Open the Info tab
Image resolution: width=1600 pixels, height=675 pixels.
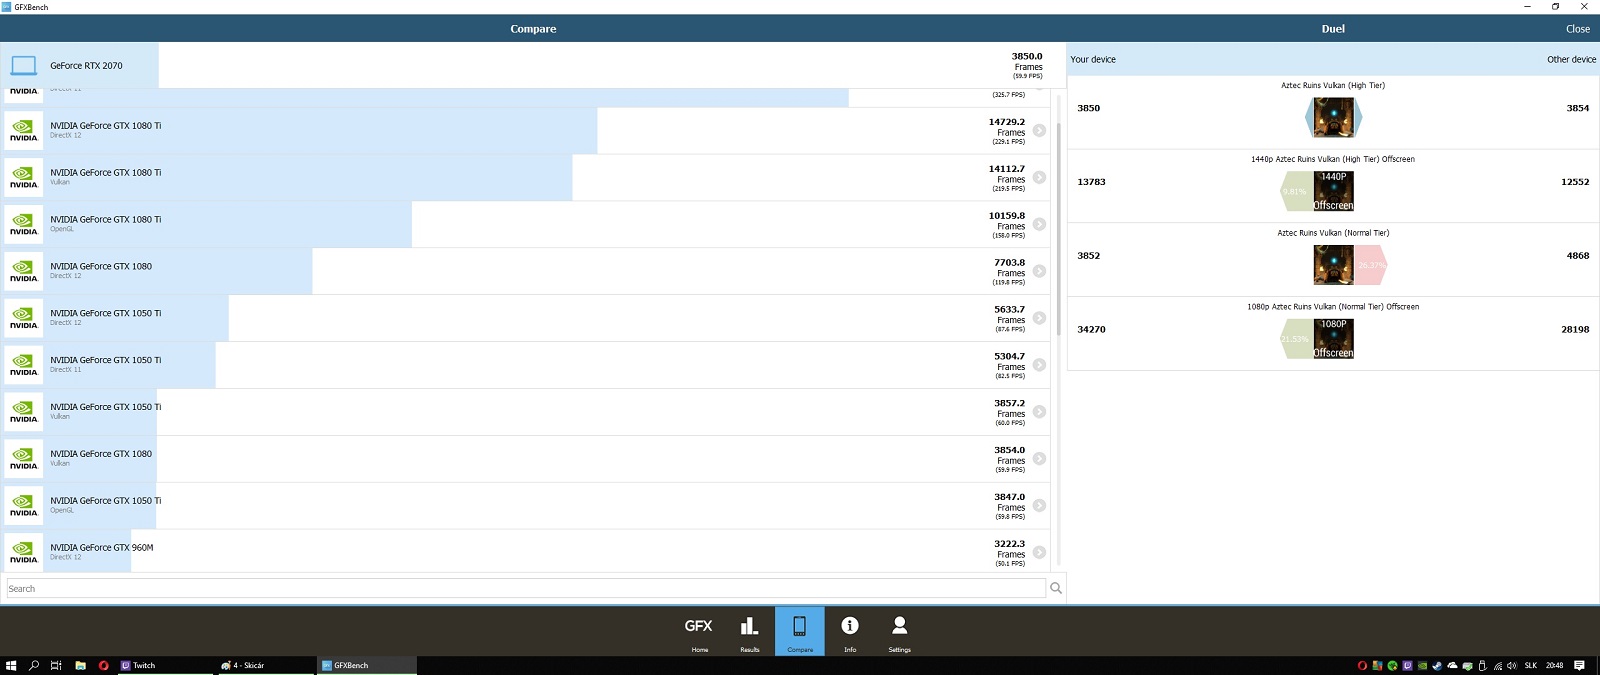pos(849,631)
